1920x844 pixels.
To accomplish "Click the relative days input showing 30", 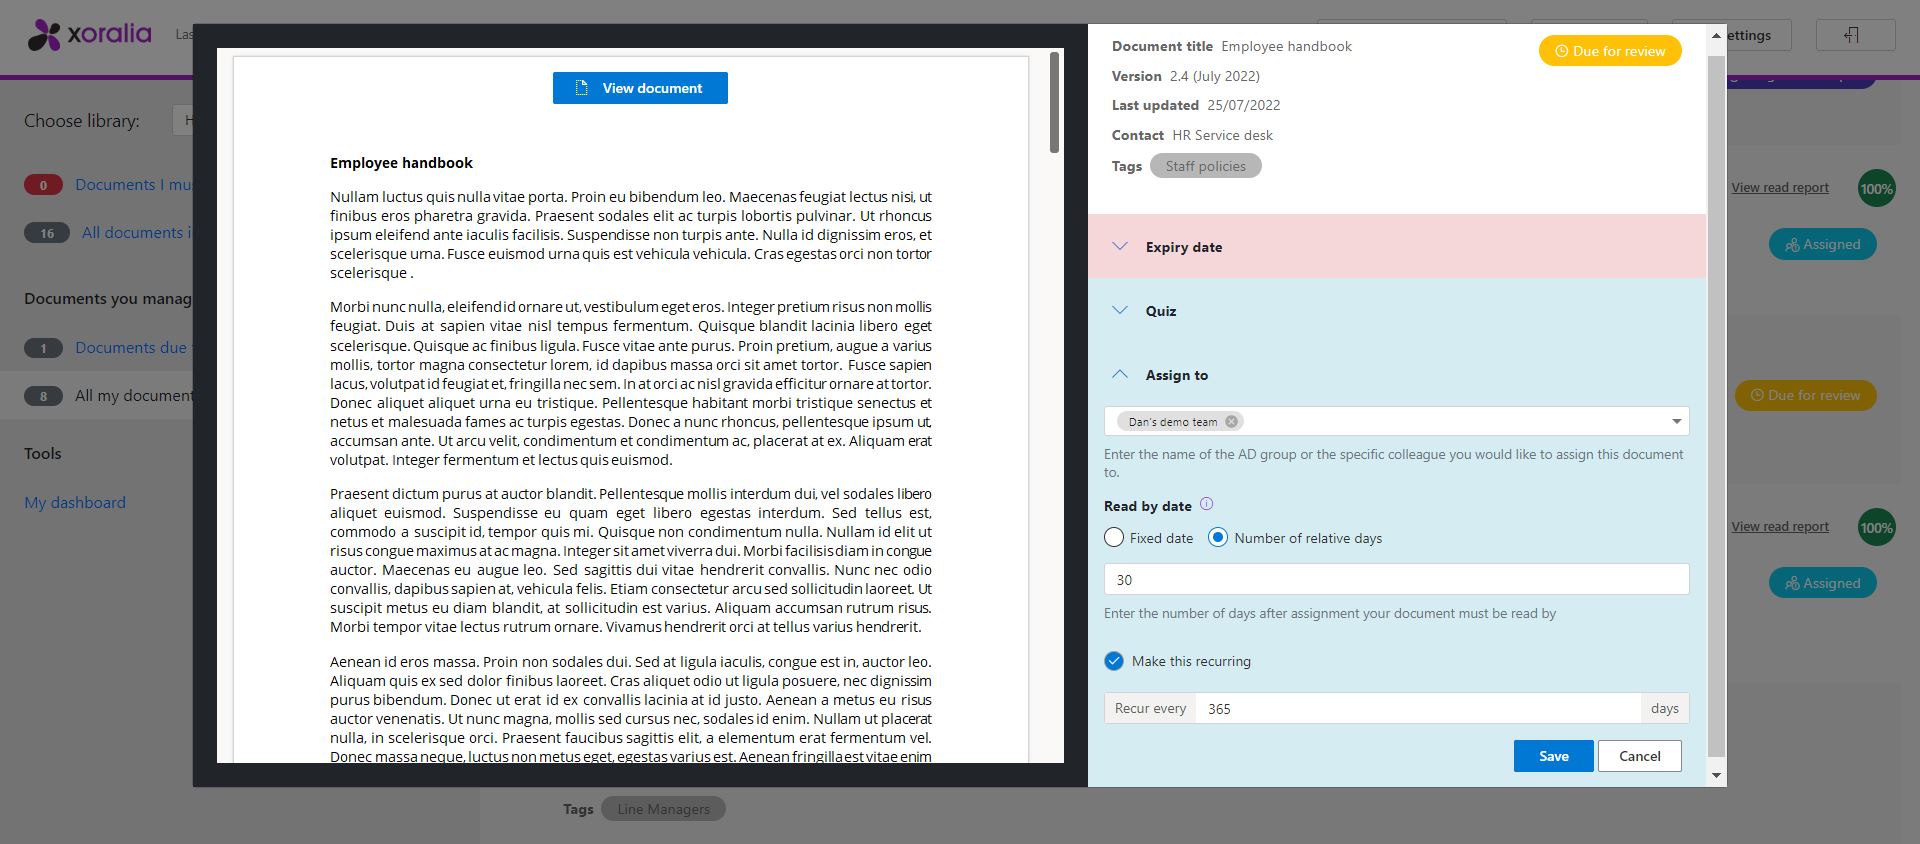I will pos(1396,579).
